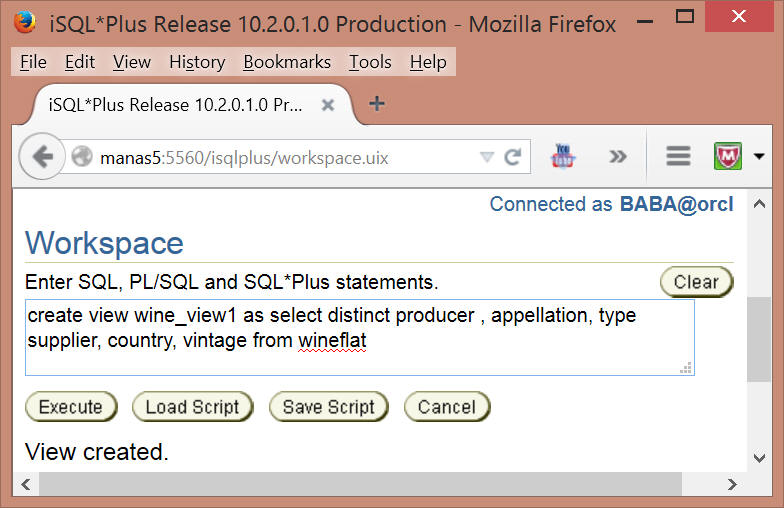Screen dimensions: 784x508
Task: Click the vertical scrollbar down arrow
Action: point(759,458)
